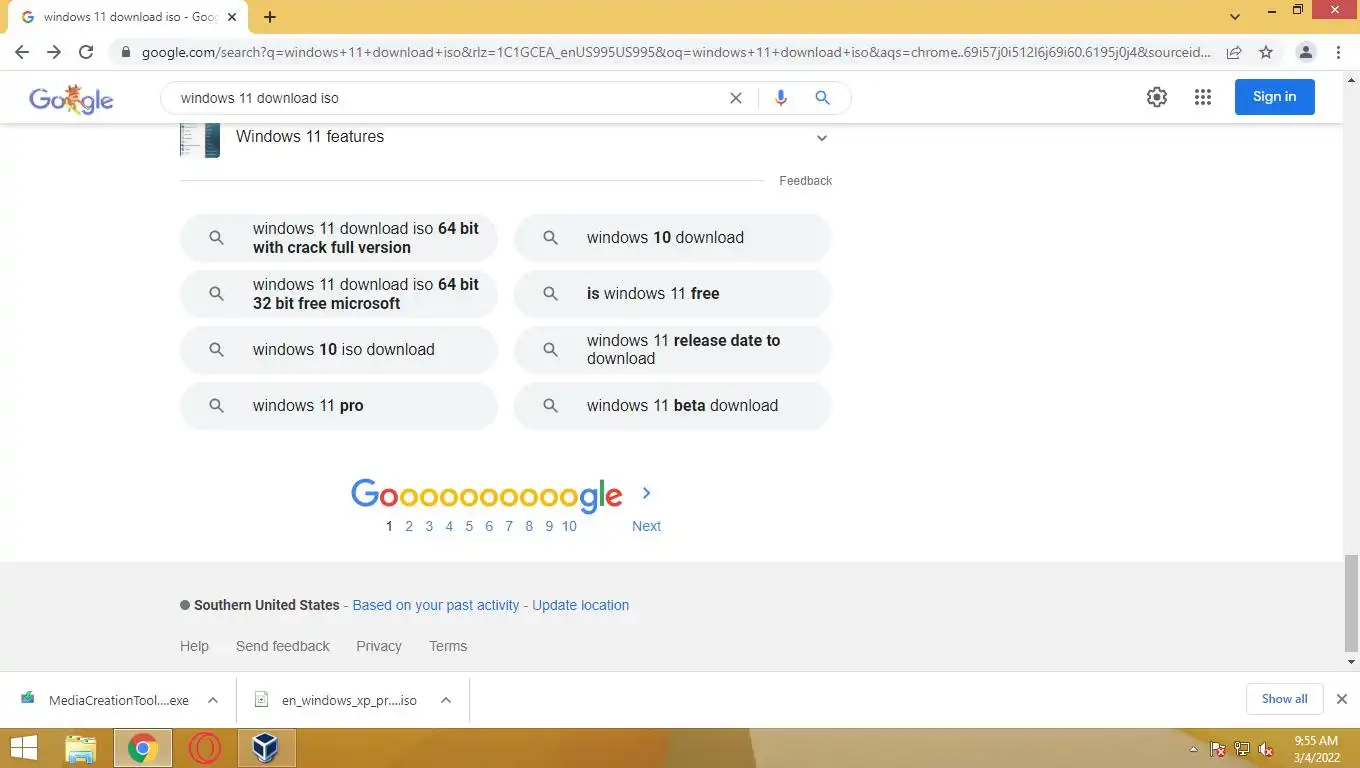Open the MediaCreationTool exe download

[x=105, y=700]
